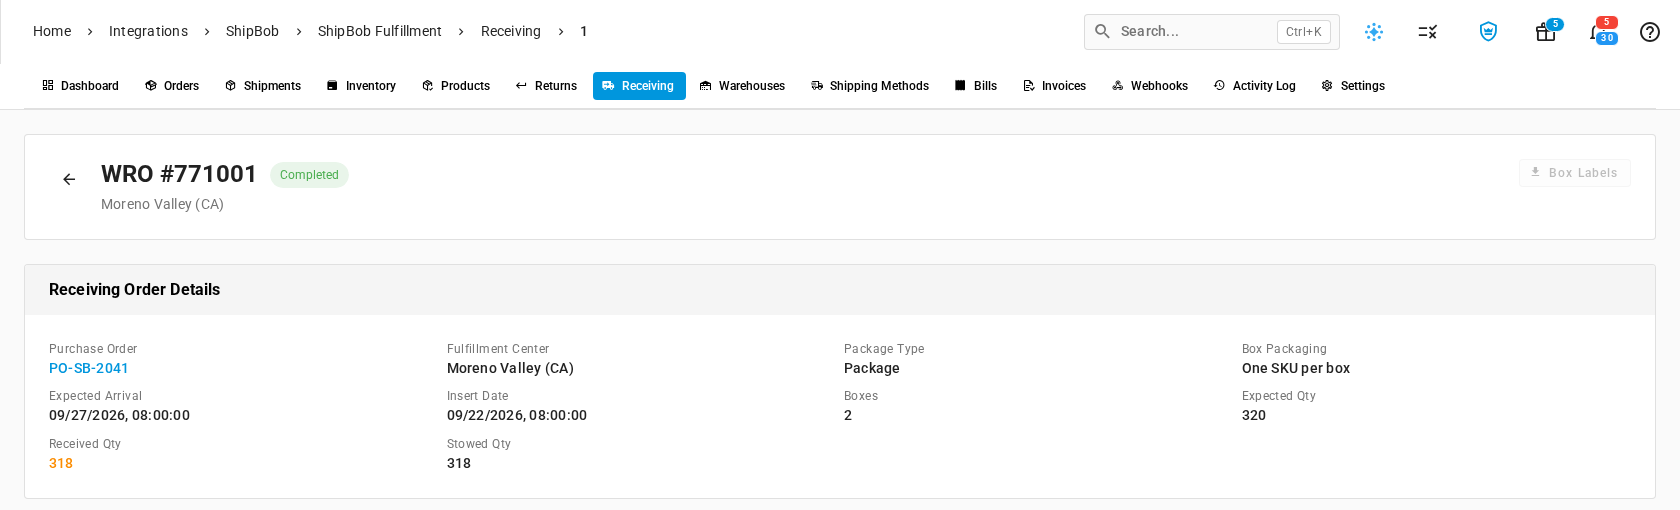This screenshot has height=510, width=1680.
Task: Click the Integrations breadcrumb
Action: pos(148,32)
